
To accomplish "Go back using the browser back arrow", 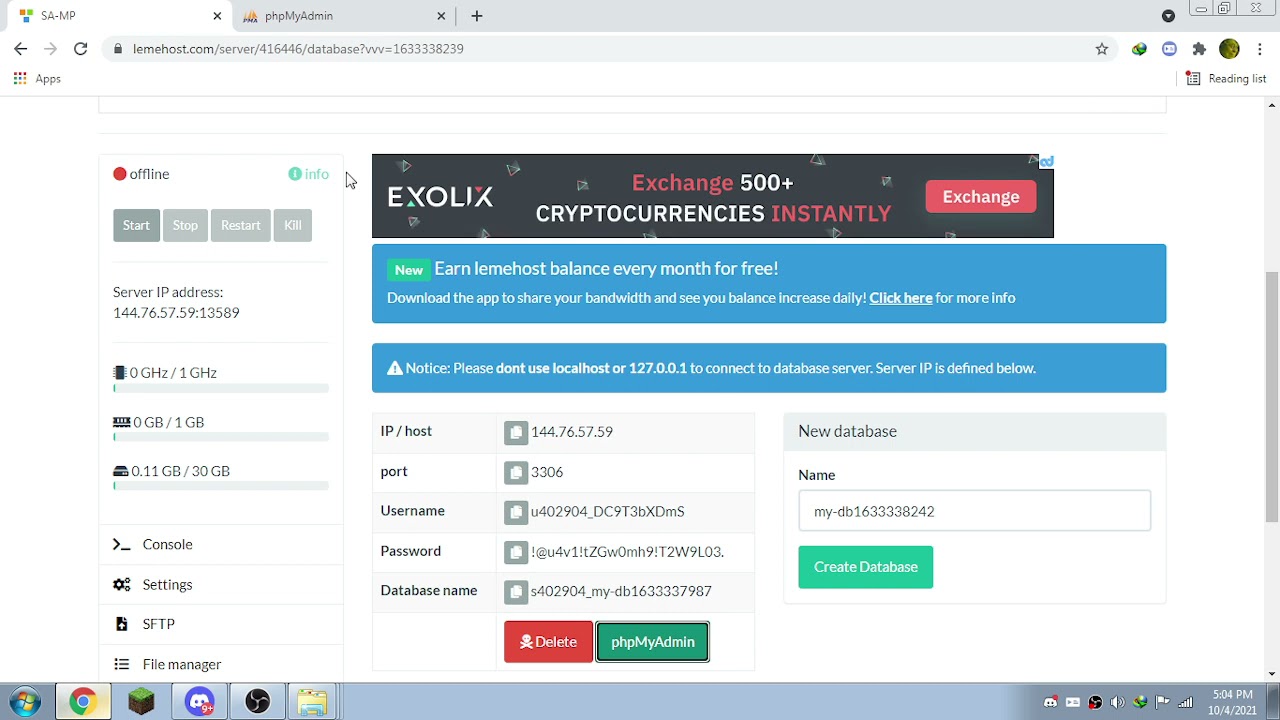I will coord(21,49).
